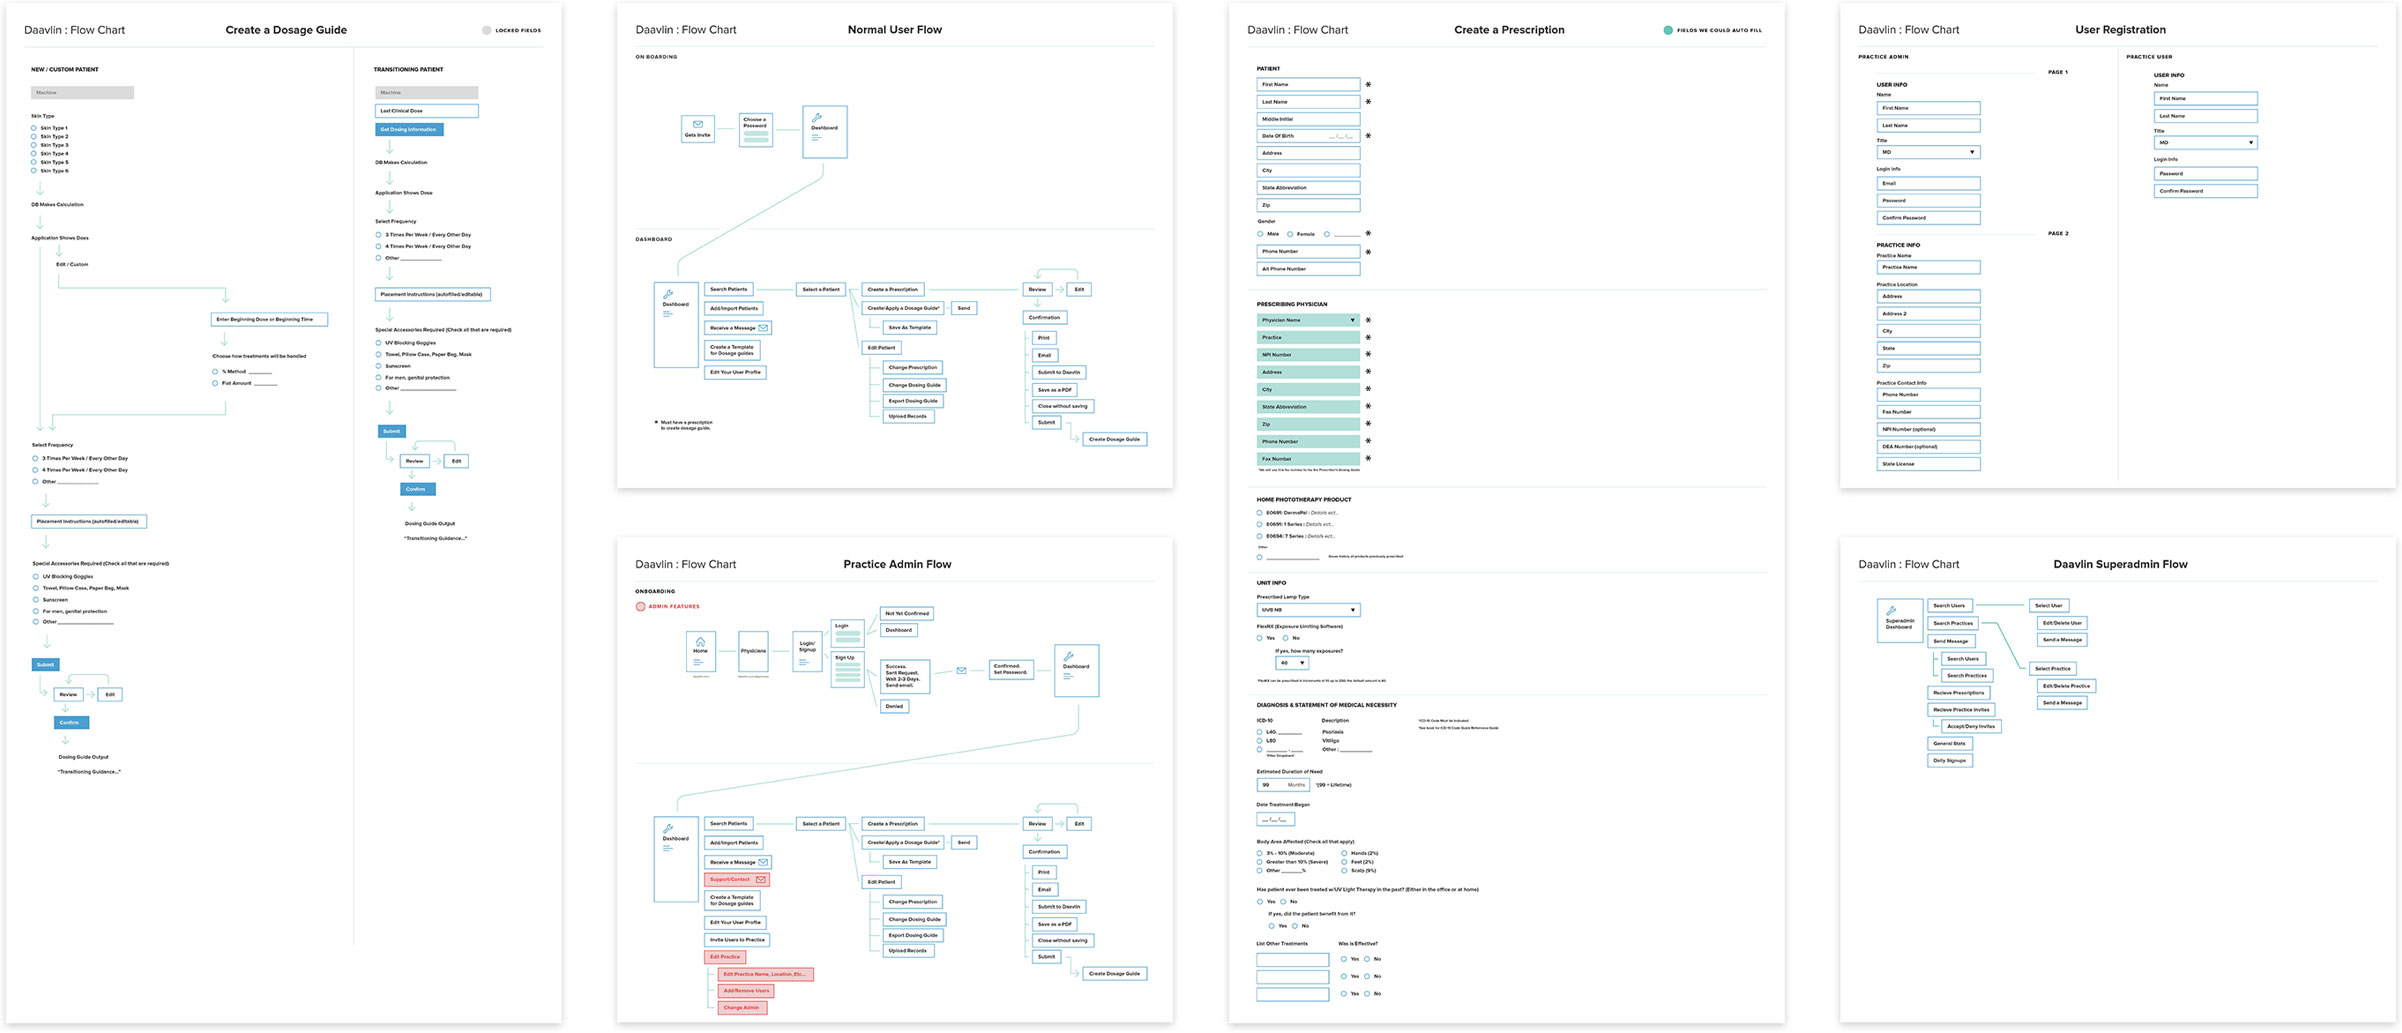2402x1033 pixels.
Task: Click Enter Beginning Dose or Beginning Time field
Action: pyautogui.click(x=269, y=320)
